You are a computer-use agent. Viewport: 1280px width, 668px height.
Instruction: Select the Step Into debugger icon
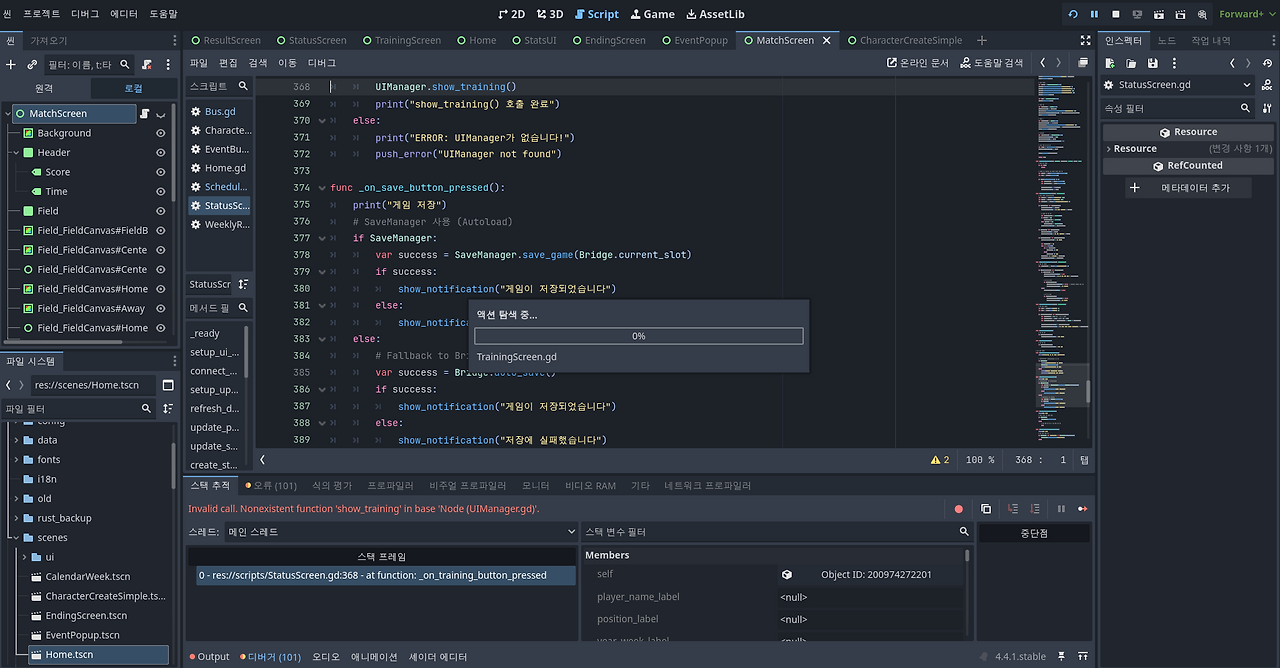[x=1013, y=508]
